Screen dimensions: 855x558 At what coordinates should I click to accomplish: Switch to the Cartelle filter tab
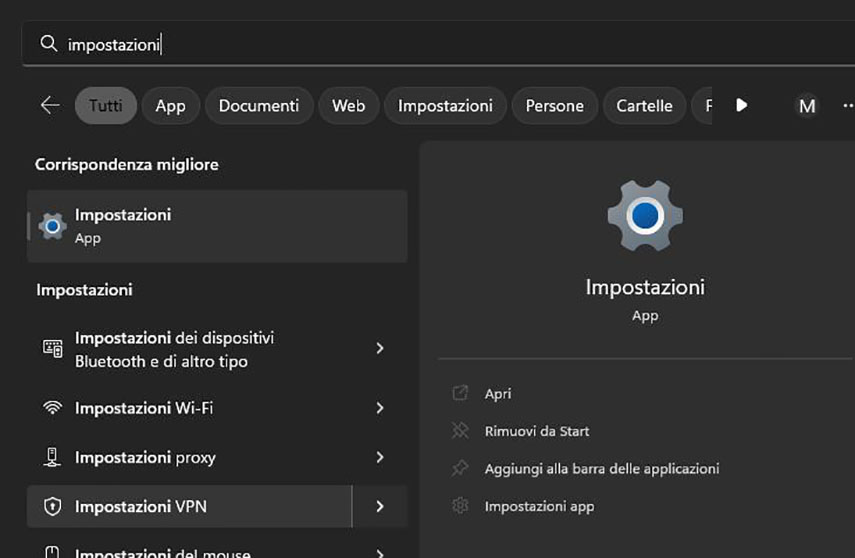click(x=644, y=105)
